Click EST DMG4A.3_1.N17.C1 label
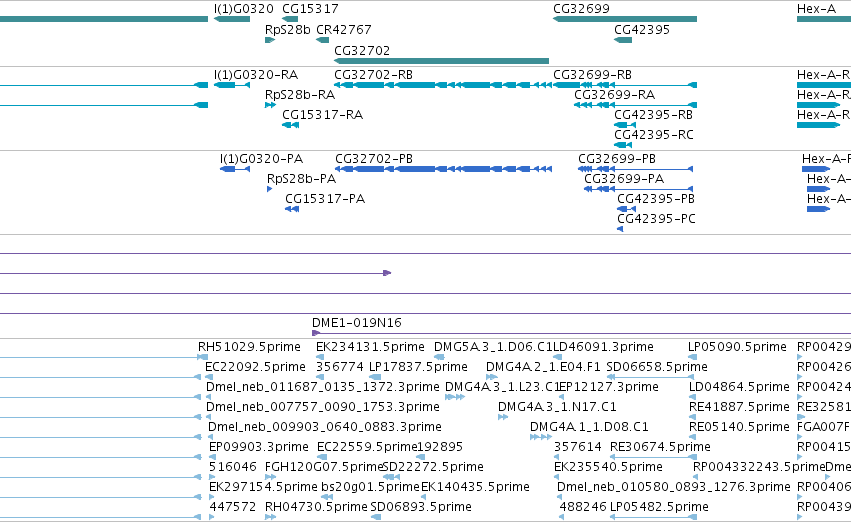851x522 pixels. tap(557, 407)
